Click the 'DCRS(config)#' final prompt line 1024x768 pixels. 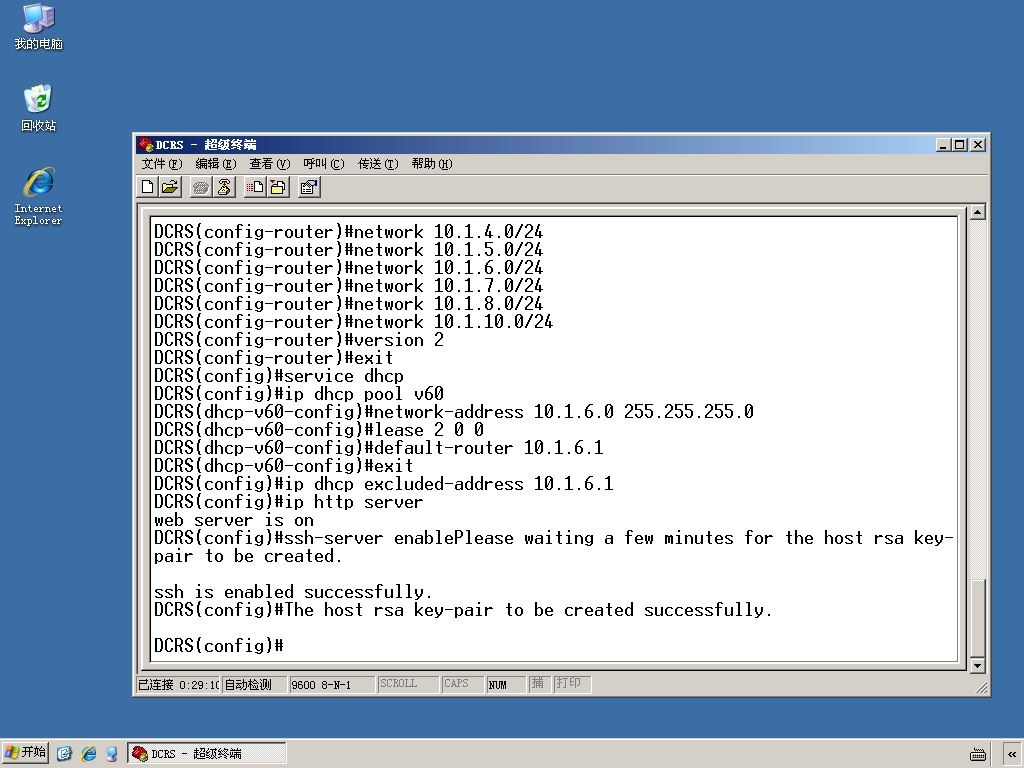point(219,645)
